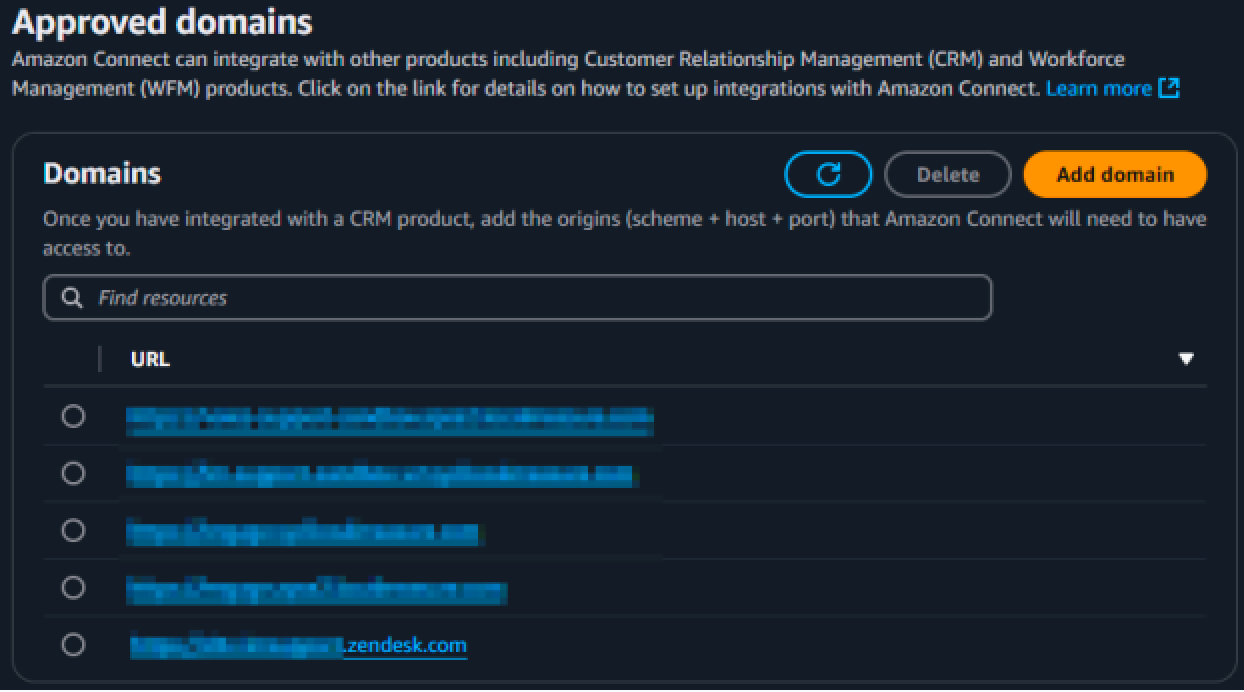The image size is (1244, 692).
Task: Select the radio button for the second domain row
Action: click(73, 473)
